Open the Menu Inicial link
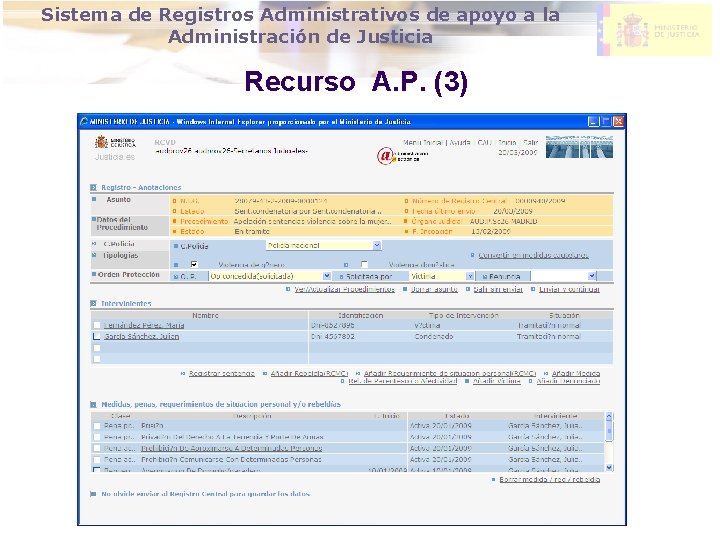720x540 pixels. pos(422,142)
